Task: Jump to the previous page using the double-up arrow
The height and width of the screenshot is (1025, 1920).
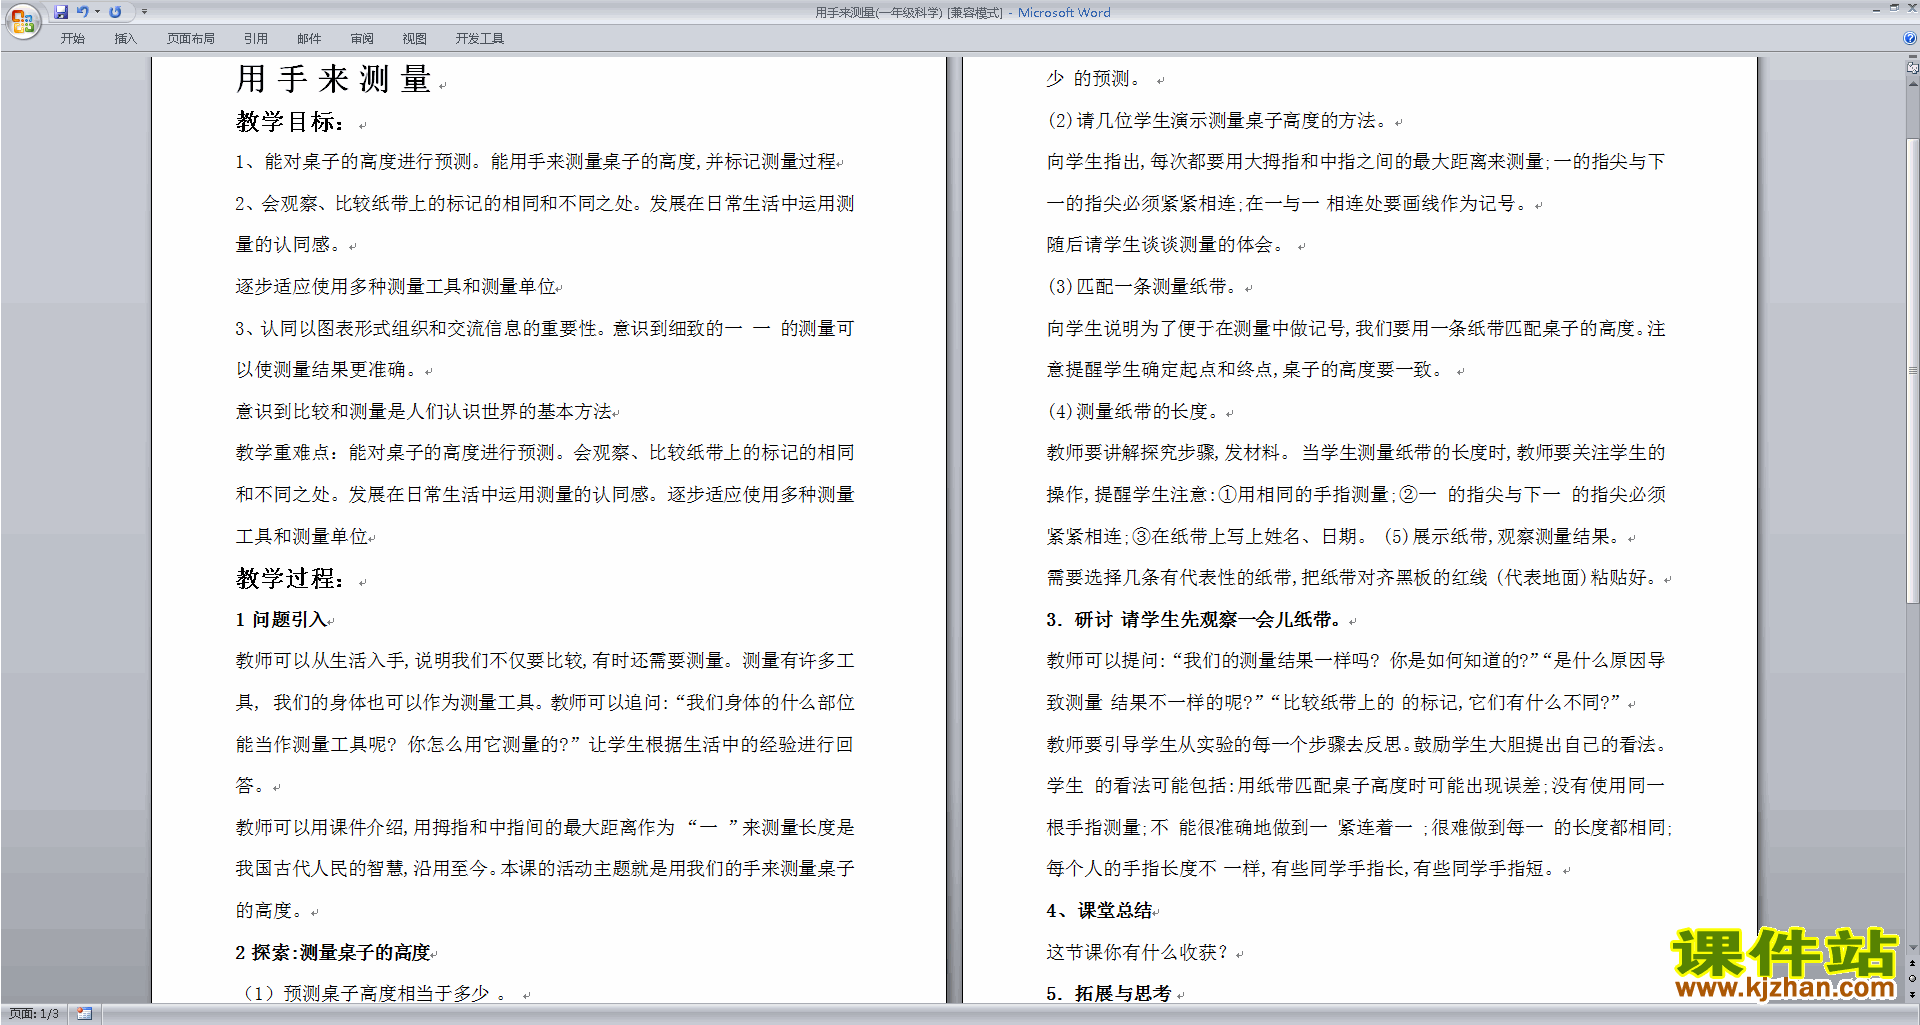Action: 1912,964
